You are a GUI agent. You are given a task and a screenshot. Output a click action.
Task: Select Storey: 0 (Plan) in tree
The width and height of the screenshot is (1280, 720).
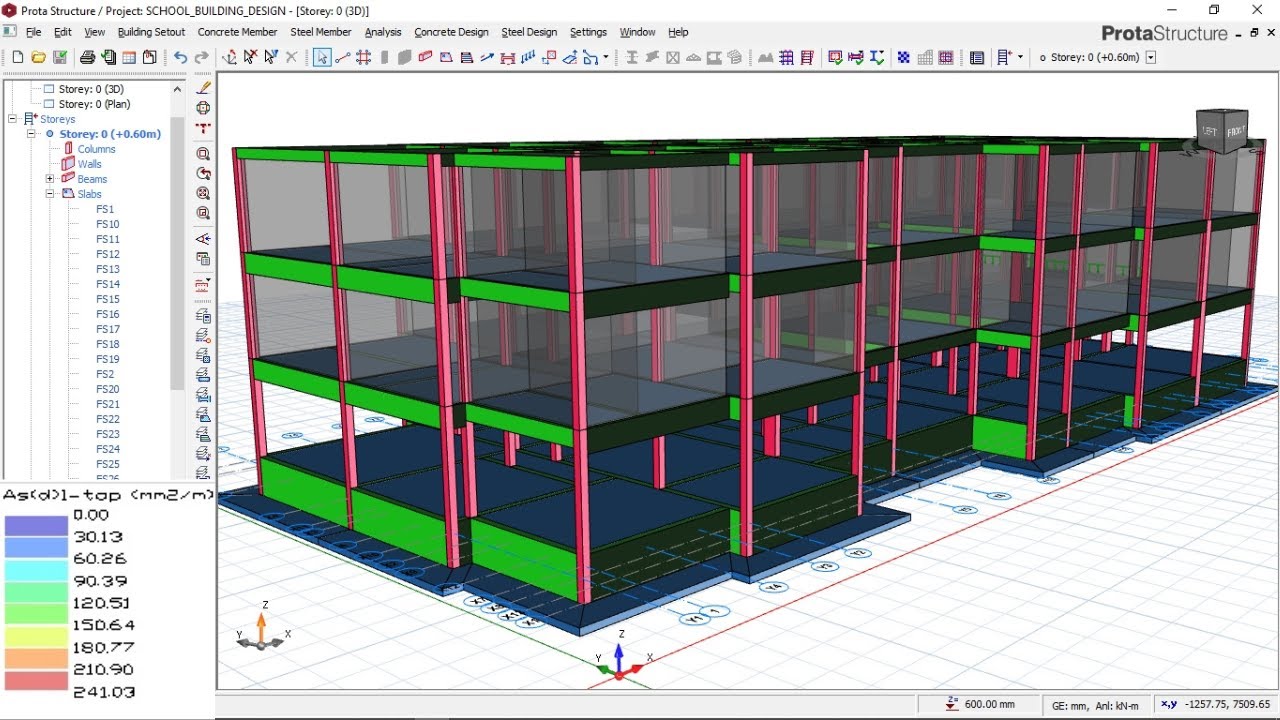pyautogui.click(x=94, y=104)
